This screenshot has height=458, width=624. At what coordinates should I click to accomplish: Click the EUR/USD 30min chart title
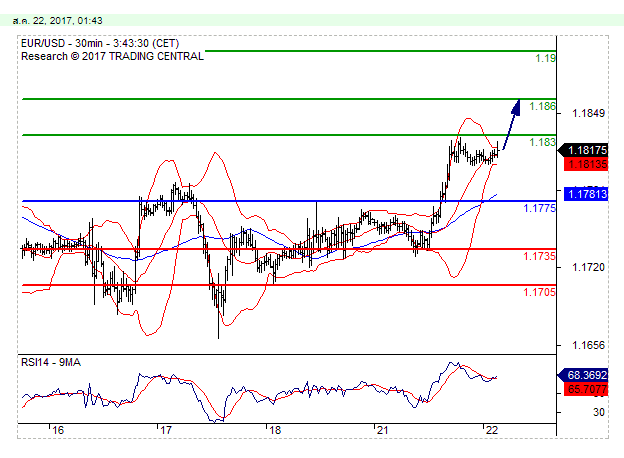click(92, 43)
